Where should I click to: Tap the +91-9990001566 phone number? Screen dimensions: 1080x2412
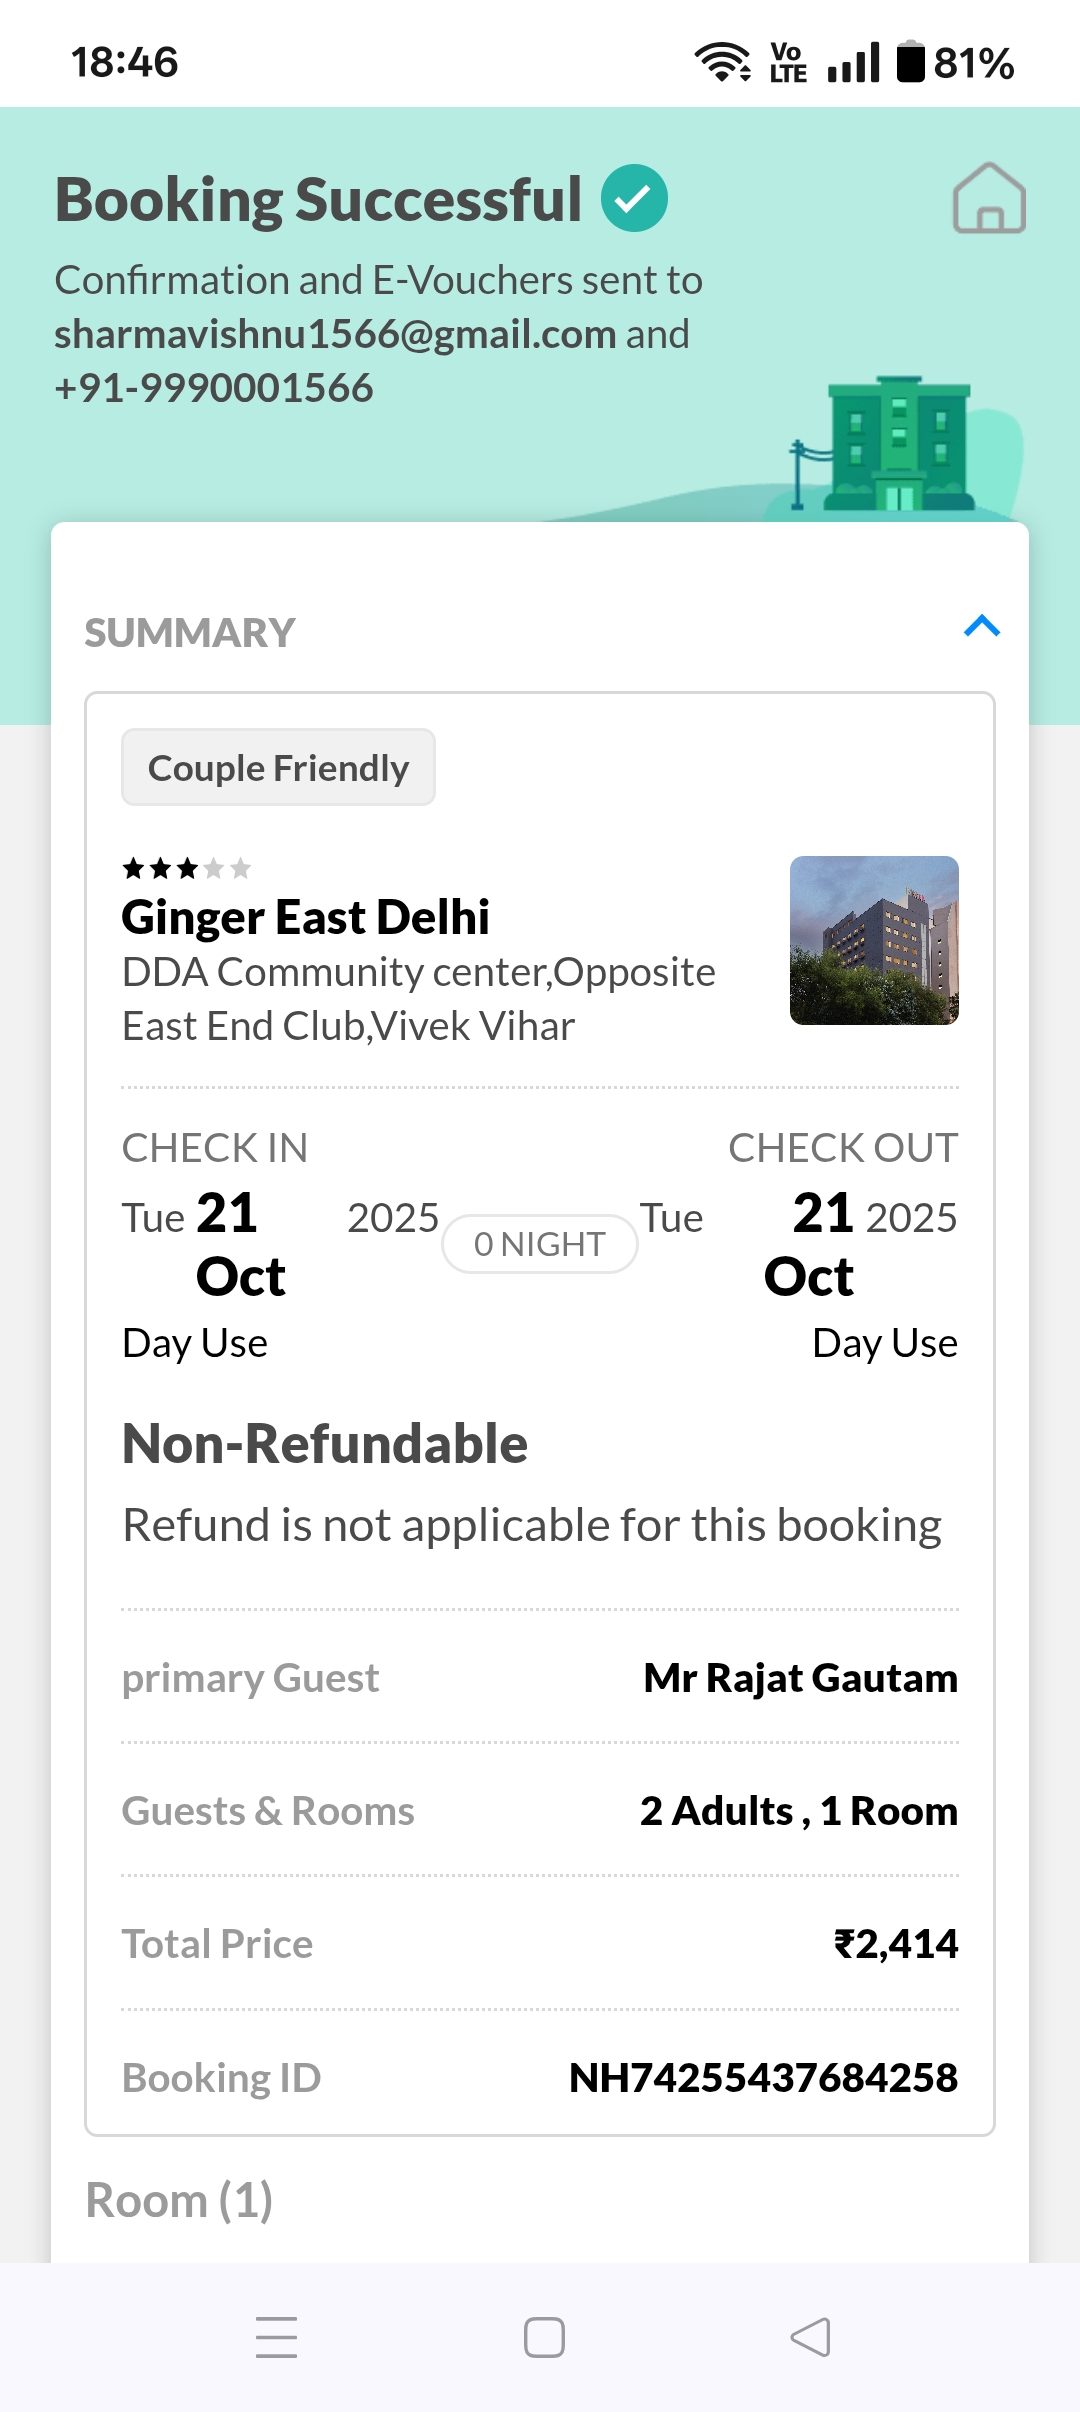[214, 388]
